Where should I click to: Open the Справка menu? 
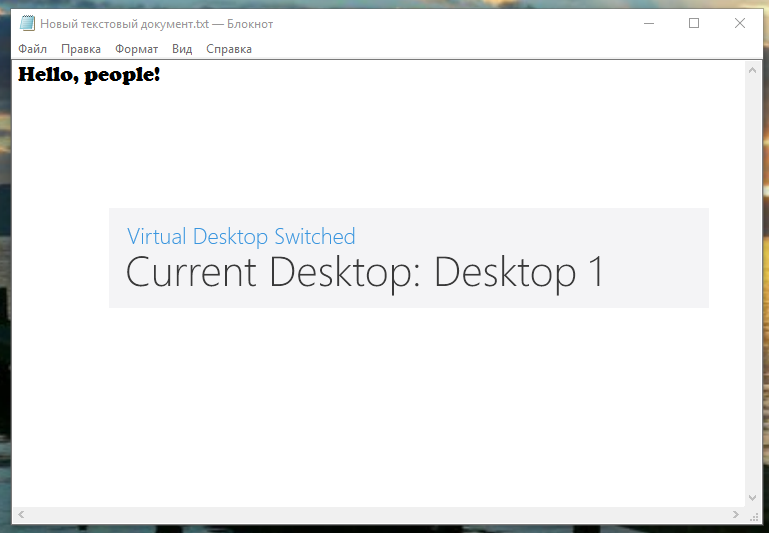pyautogui.click(x=229, y=49)
